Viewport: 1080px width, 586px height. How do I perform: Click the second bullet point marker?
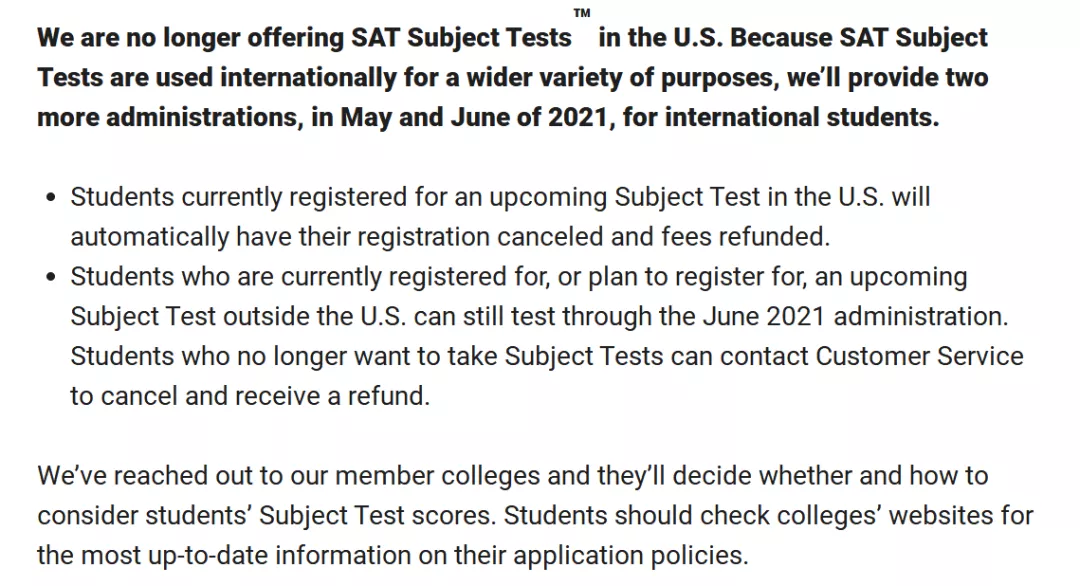tap(50, 278)
